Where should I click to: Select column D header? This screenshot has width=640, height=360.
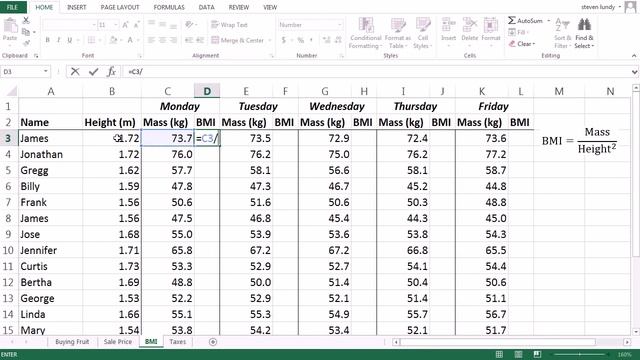[207, 91]
